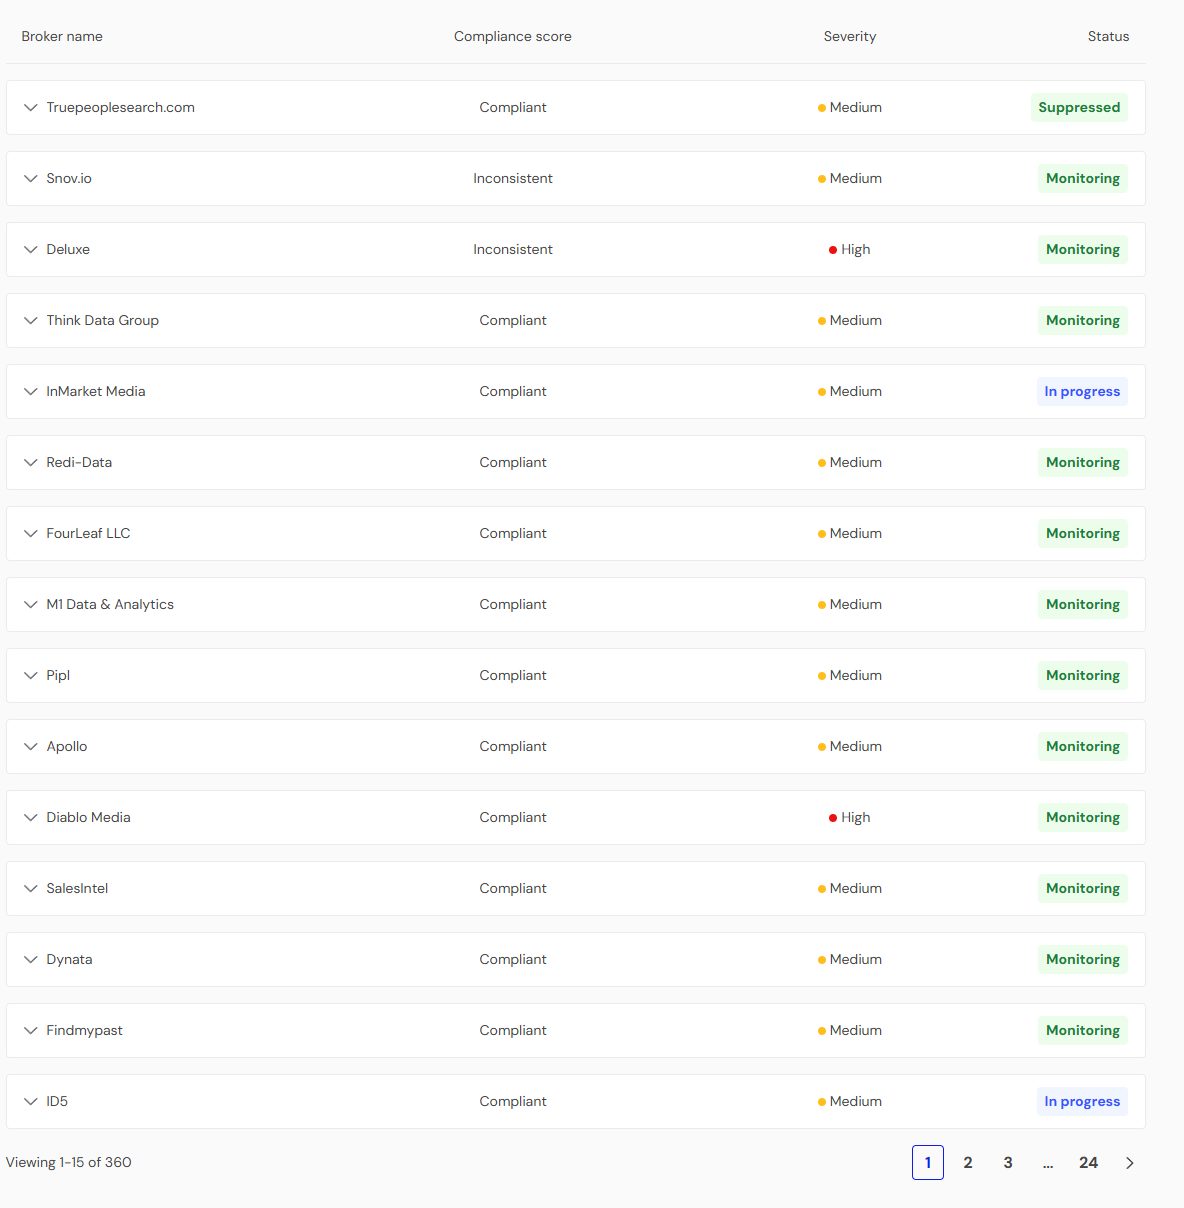This screenshot has width=1184, height=1208.
Task: Click Compliant score in FourLeaf LLC row
Action: pos(513,533)
